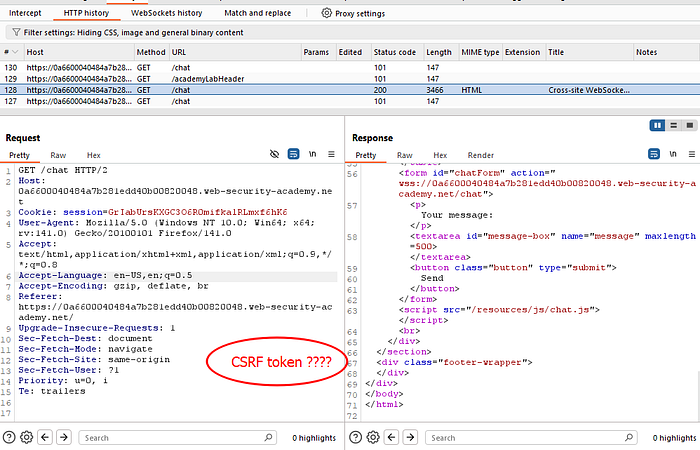
Task: Select Response Hex tab
Action: [x=440, y=155]
